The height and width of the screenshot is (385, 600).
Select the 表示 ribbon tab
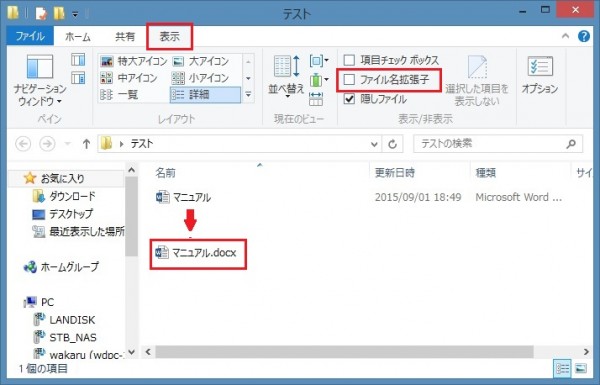tap(170, 37)
